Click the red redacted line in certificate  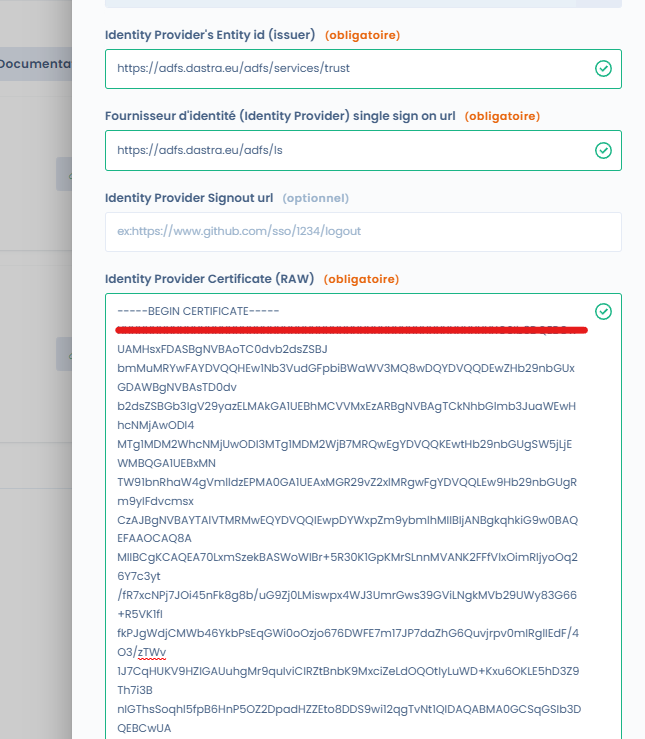[x=350, y=329]
